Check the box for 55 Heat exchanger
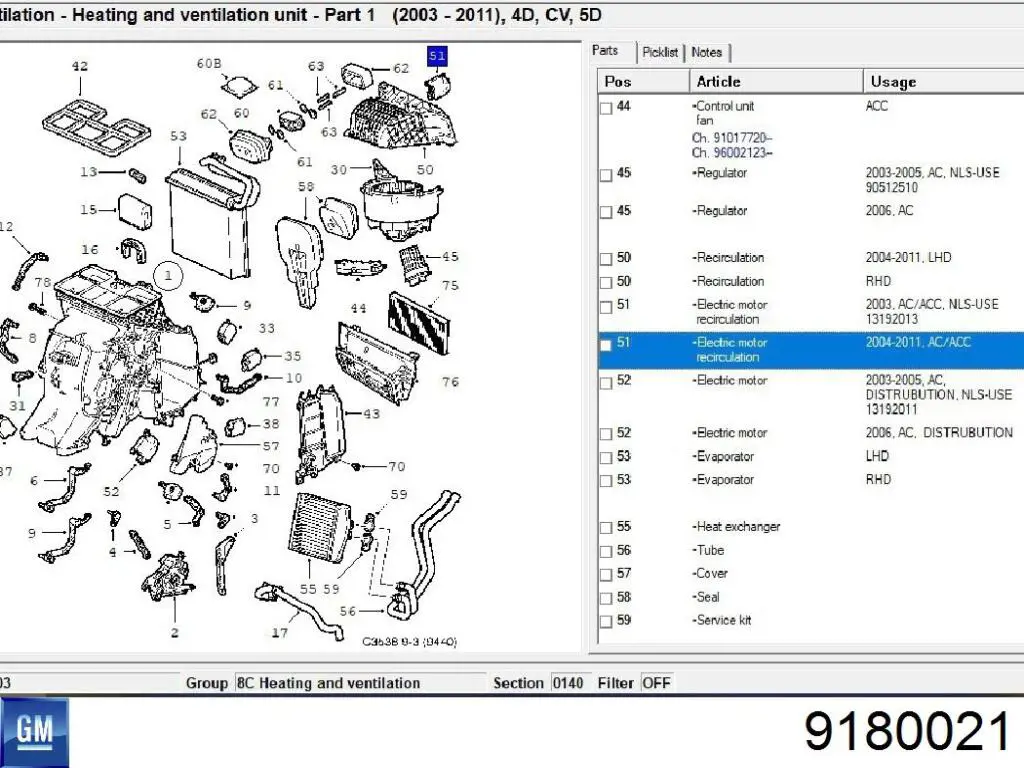Image resolution: width=1024 pixels, height=768 pixels. (606, 528)
